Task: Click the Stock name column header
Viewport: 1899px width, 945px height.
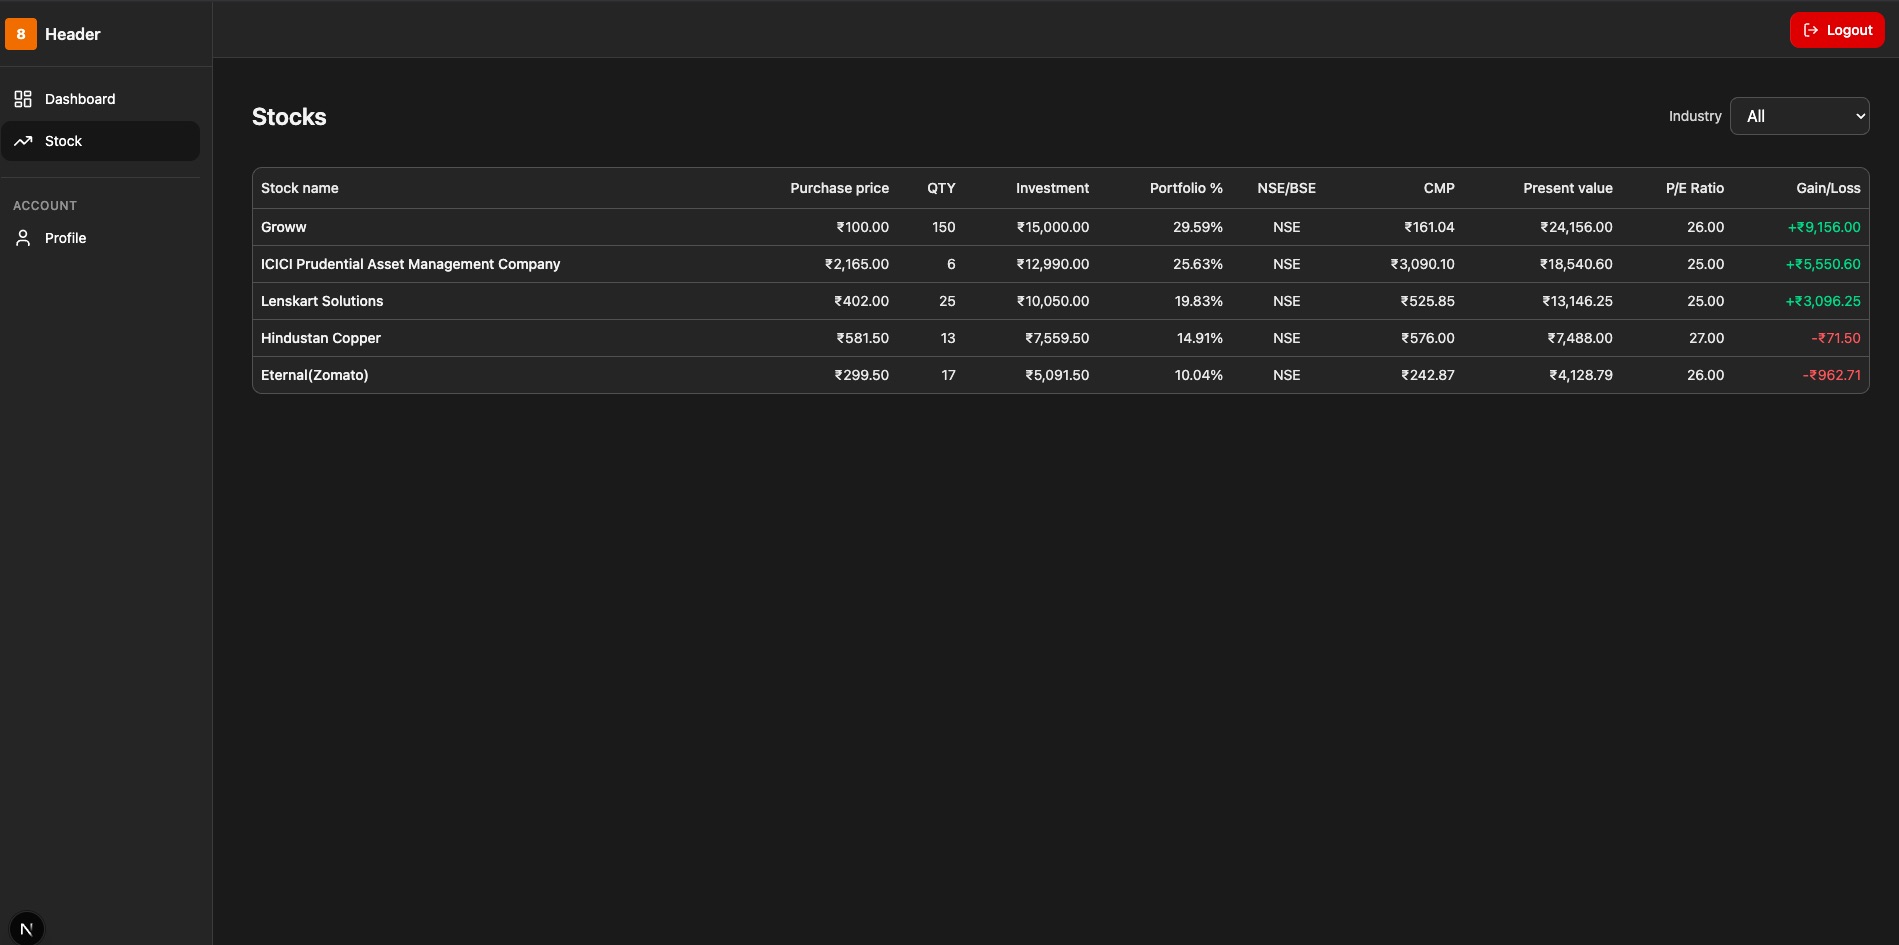Action: click(300, 188)
